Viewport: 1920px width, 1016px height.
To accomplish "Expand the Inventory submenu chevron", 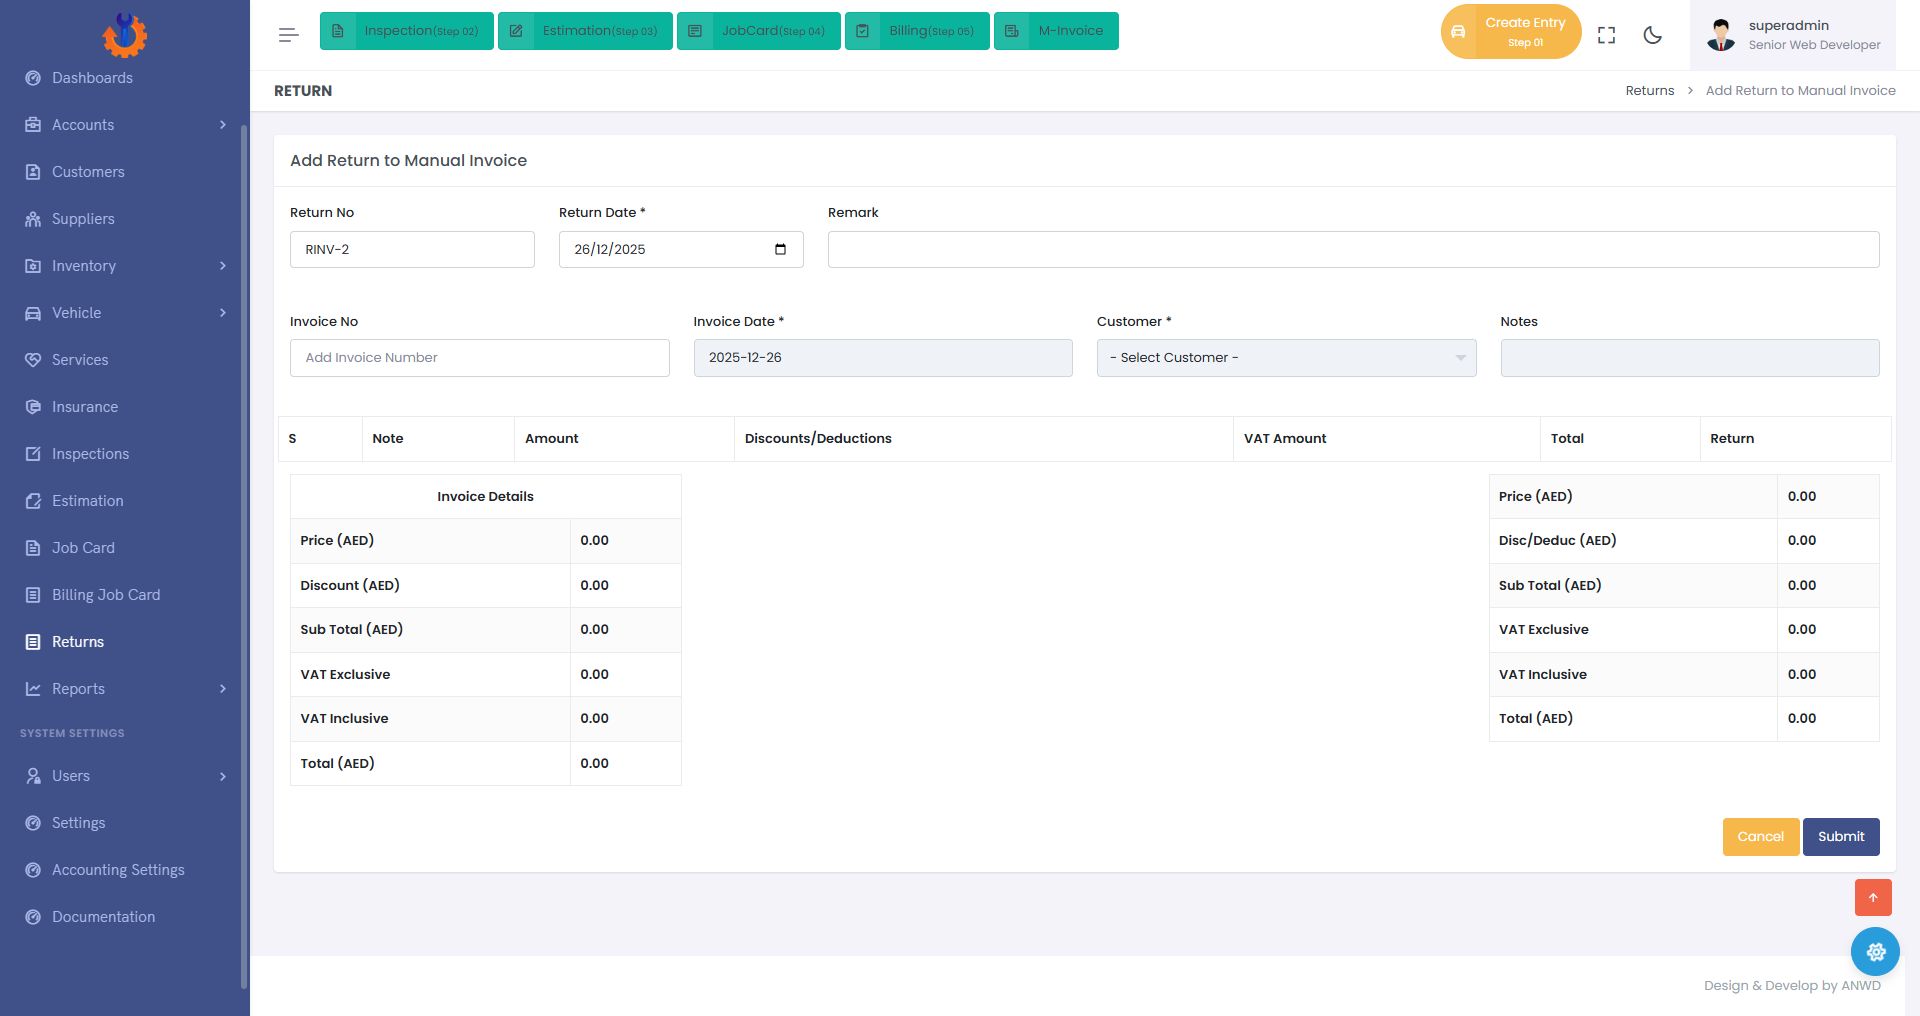I will tap(223, 266).
